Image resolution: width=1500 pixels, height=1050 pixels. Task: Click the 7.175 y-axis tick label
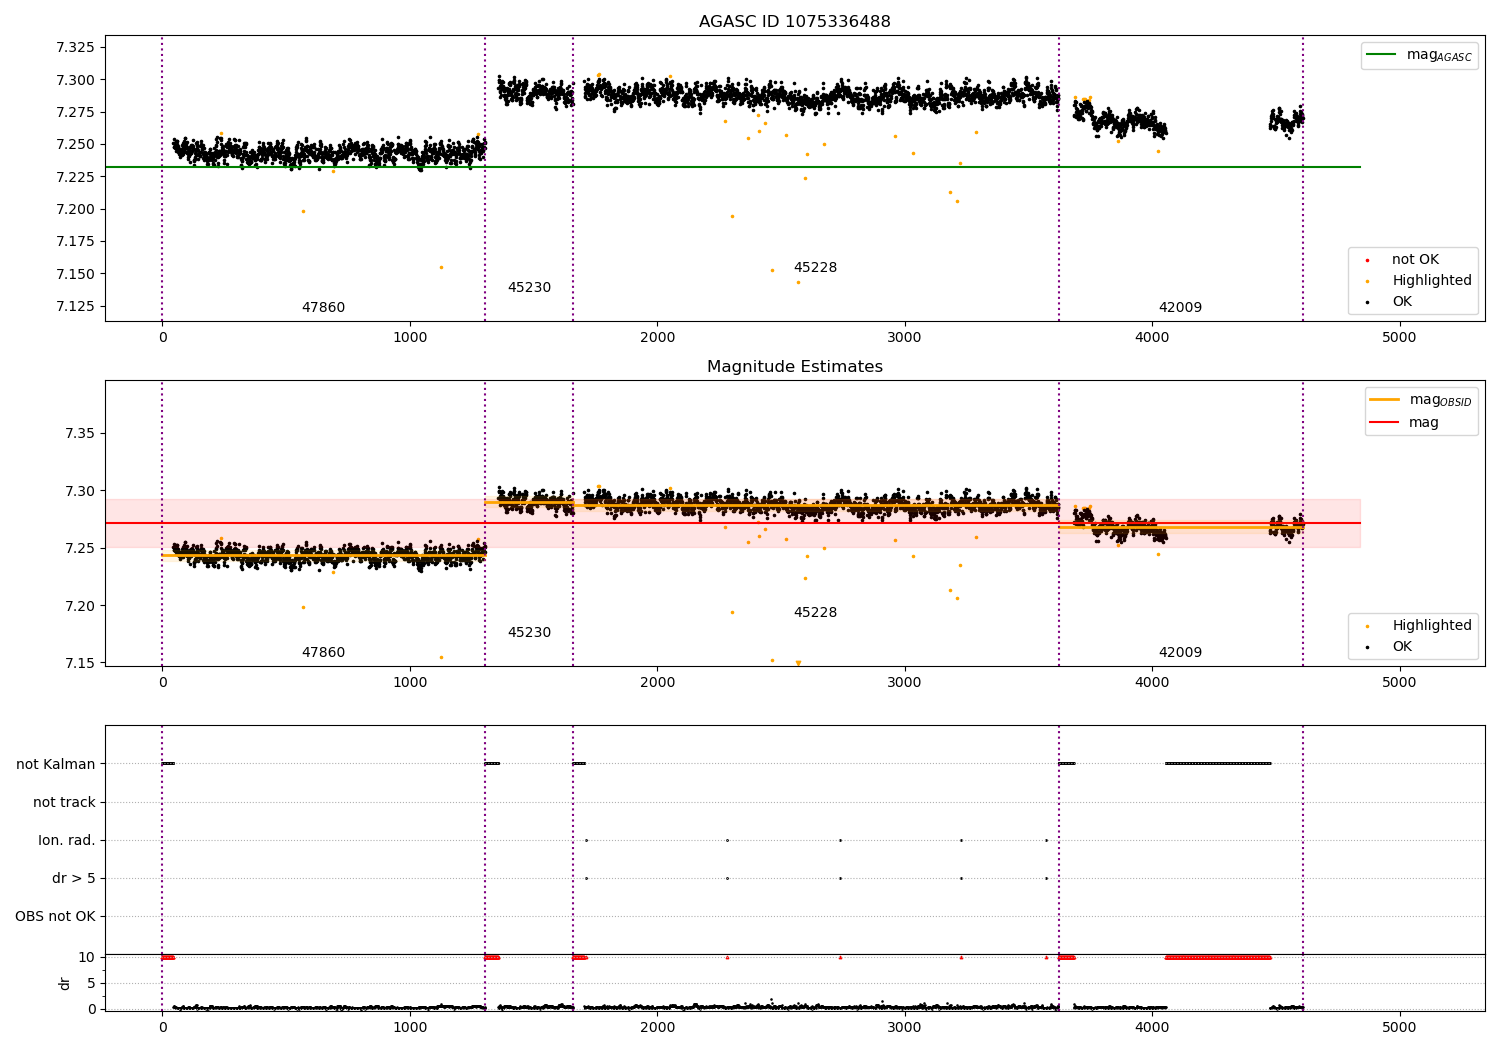click(75, 242)
